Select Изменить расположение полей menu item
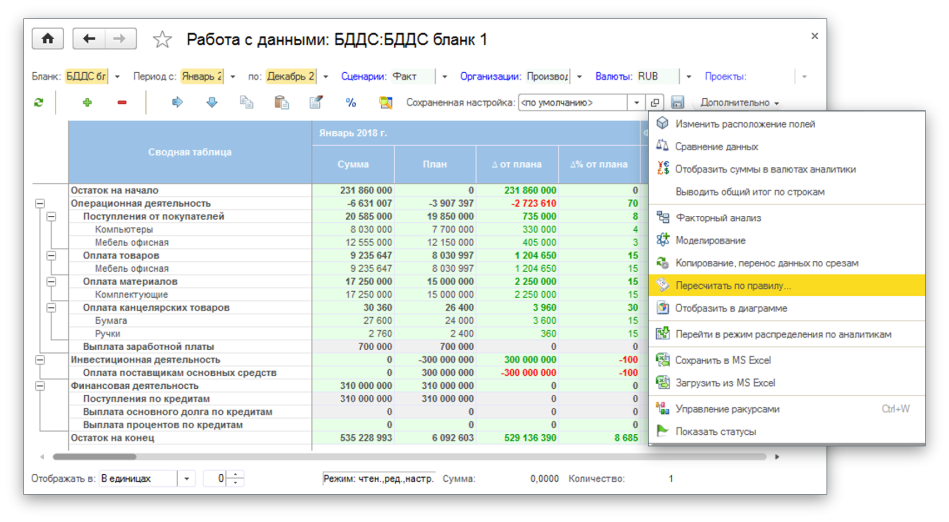Image resolution: width=949 pixels, height=522 pixels. tap(787, 124)
